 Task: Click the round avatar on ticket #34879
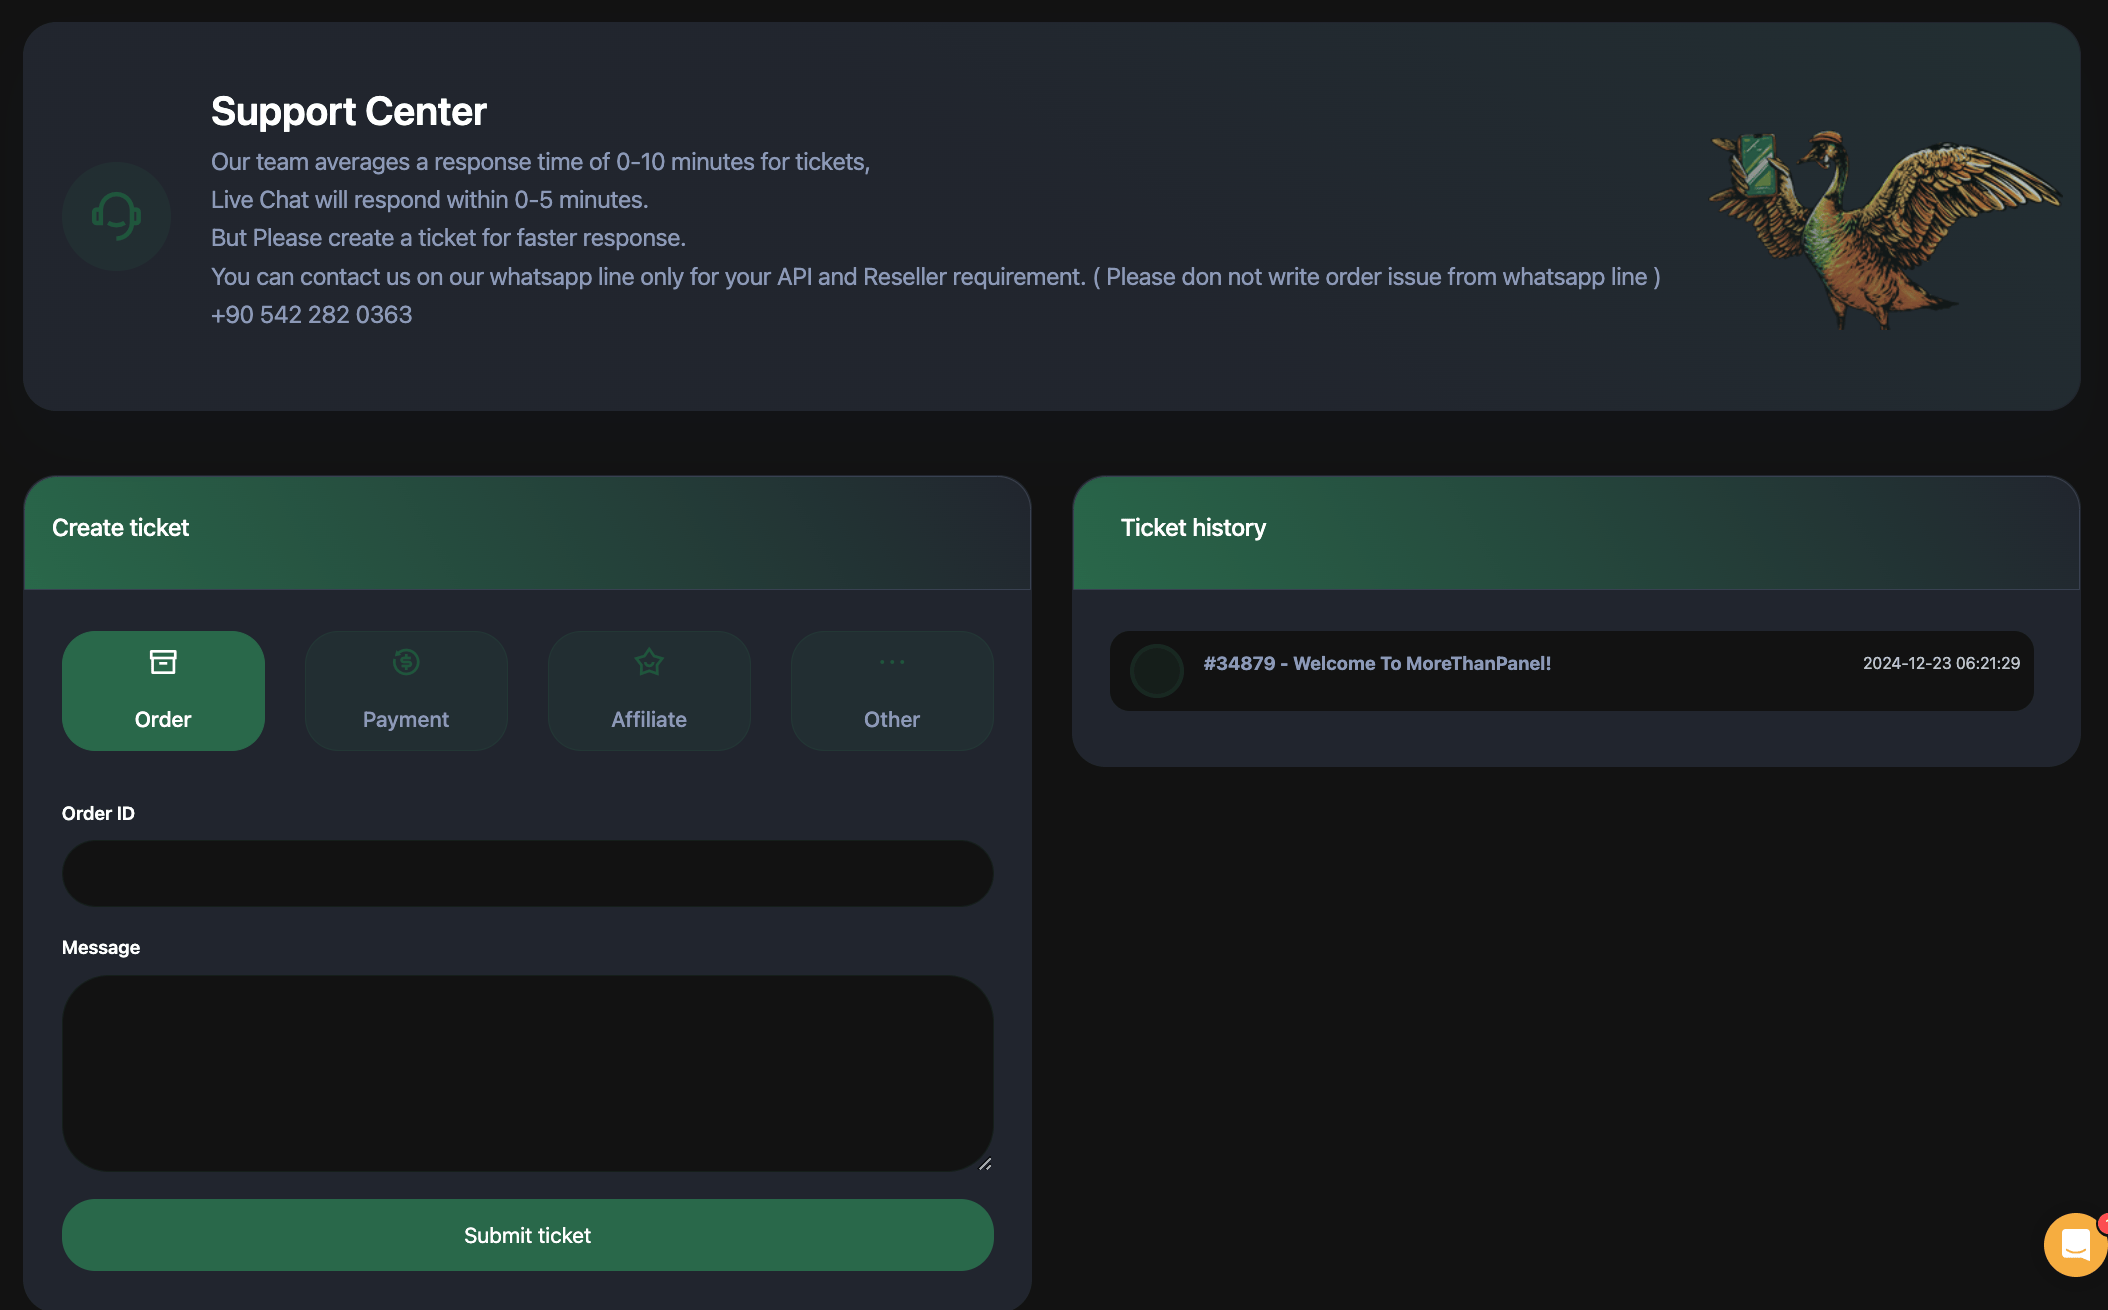coord(1157,670)
